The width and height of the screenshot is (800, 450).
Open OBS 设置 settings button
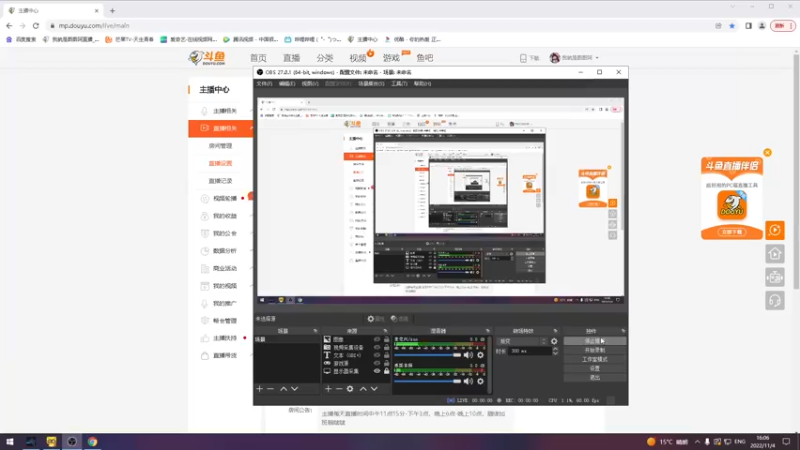(594, 368)
